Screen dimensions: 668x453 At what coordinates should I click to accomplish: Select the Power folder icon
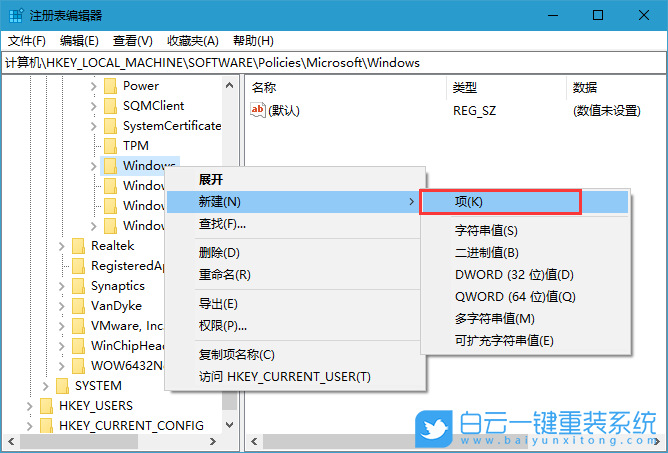(x=110, y=86)
